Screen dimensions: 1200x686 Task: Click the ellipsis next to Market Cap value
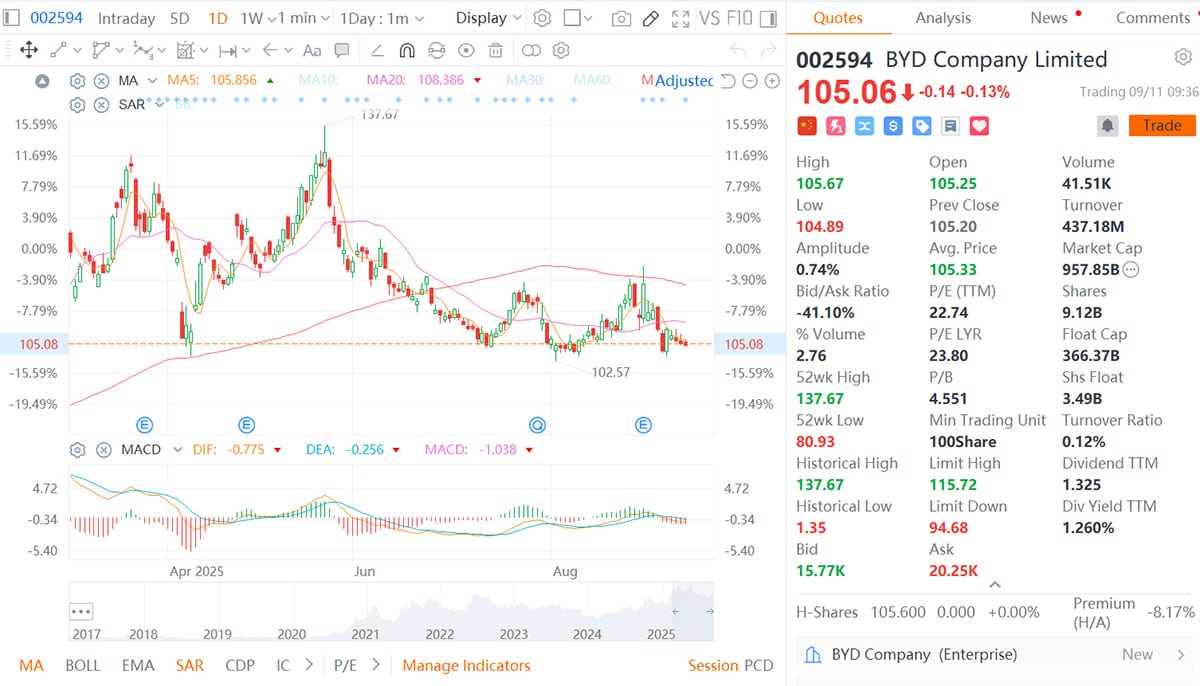click(1131, 269)
